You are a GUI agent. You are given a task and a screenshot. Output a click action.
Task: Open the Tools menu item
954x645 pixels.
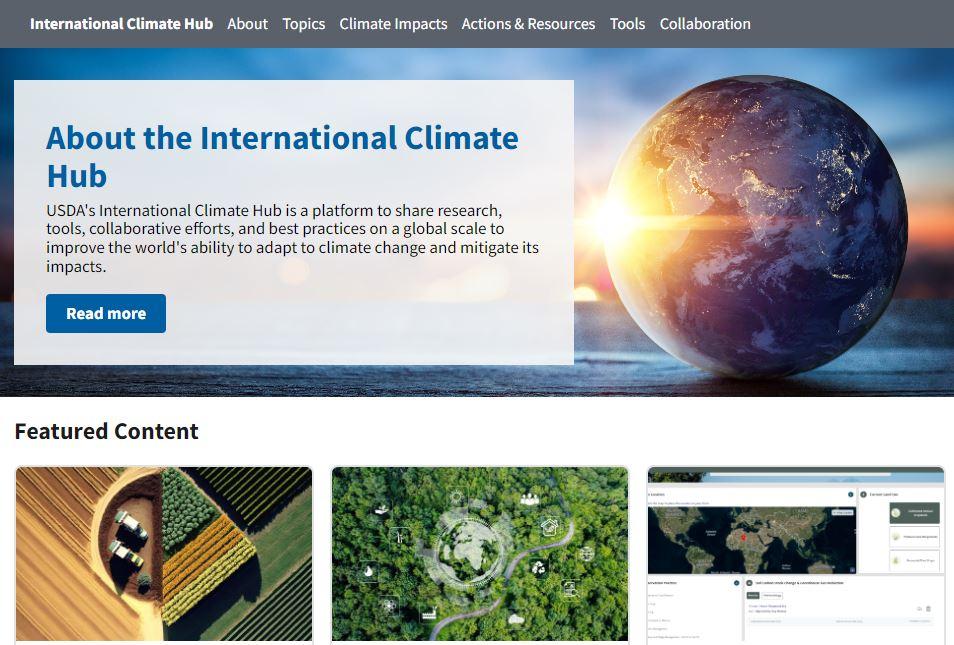click(627, 24)
